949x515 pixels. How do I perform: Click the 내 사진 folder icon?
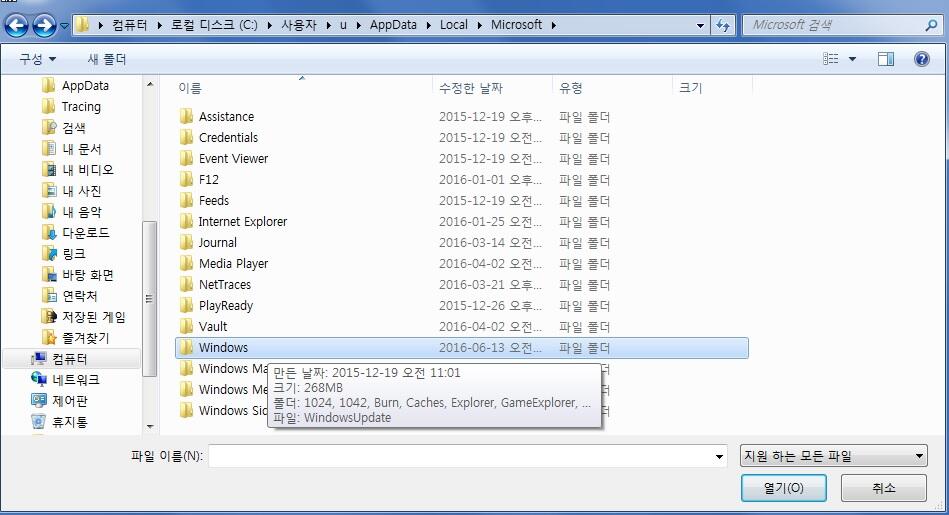coord(49,191)
